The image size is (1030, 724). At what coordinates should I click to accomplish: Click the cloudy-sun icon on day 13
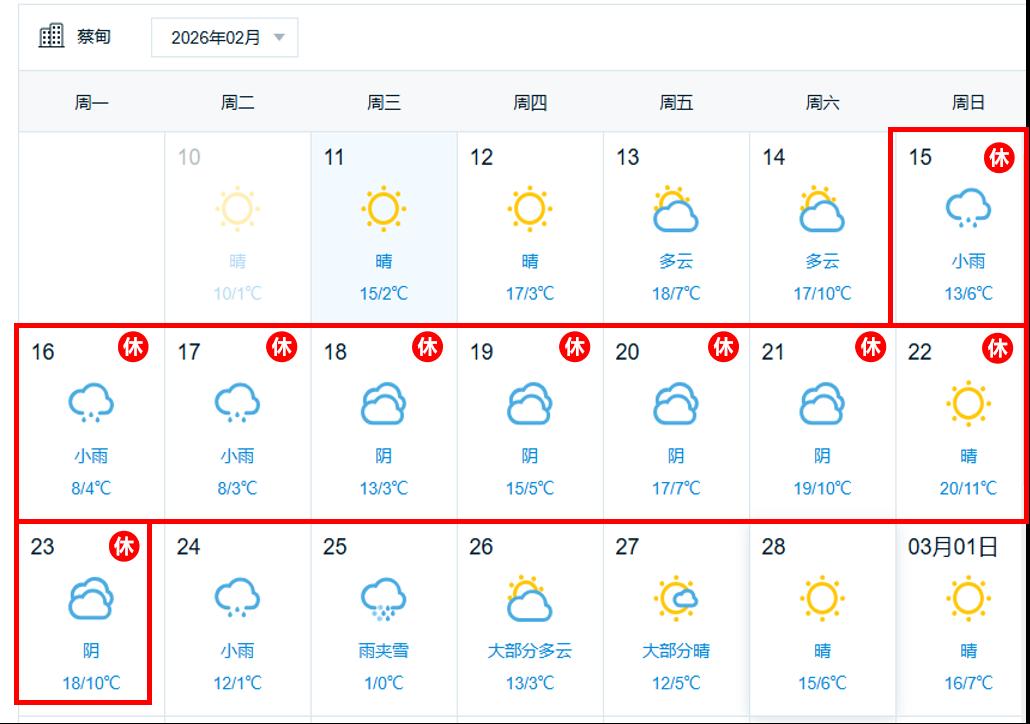(676, 210)
